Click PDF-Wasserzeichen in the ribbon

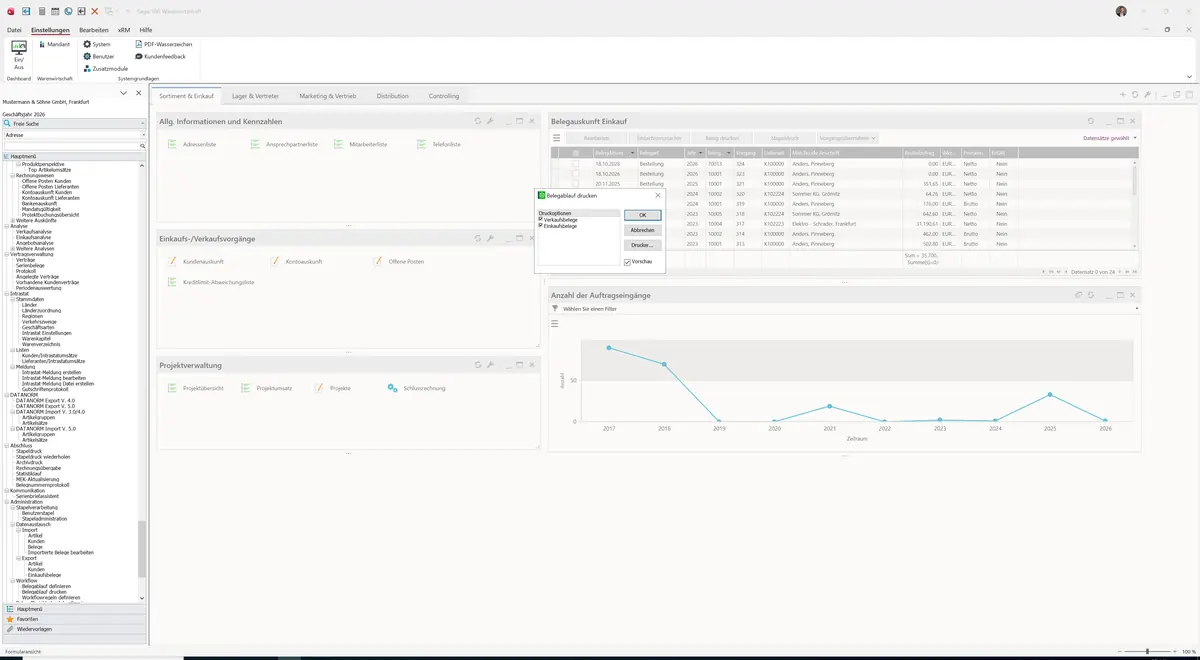point(164,45)
